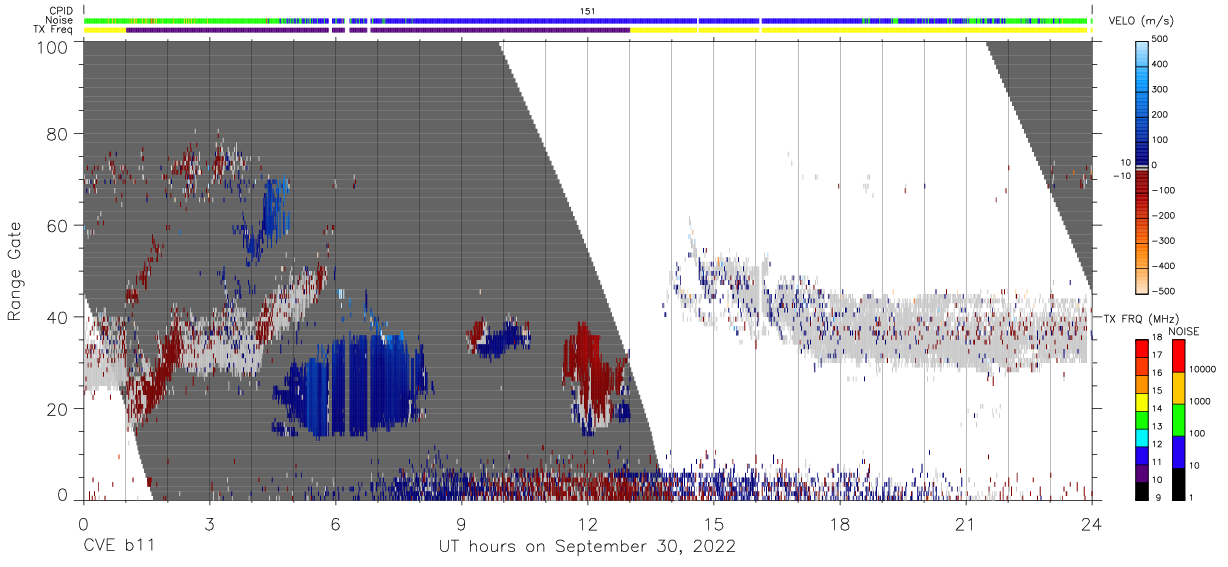Click the 400 tick on velocity colorbar
The height and width of the screenshot is (567, 1228).
pyautogui.click(x=1161, y=65)
